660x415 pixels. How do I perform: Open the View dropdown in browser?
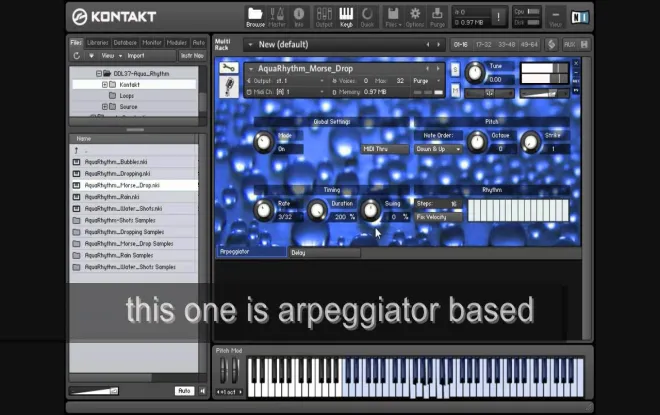tap(111, 56)
